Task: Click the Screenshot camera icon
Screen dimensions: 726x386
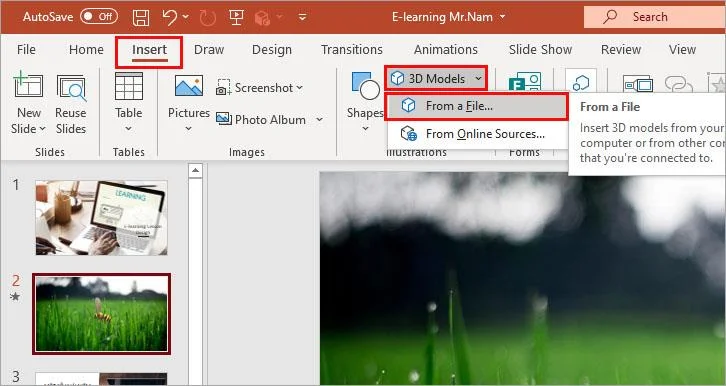Action: pyautogui.click(x=223, y=88)
